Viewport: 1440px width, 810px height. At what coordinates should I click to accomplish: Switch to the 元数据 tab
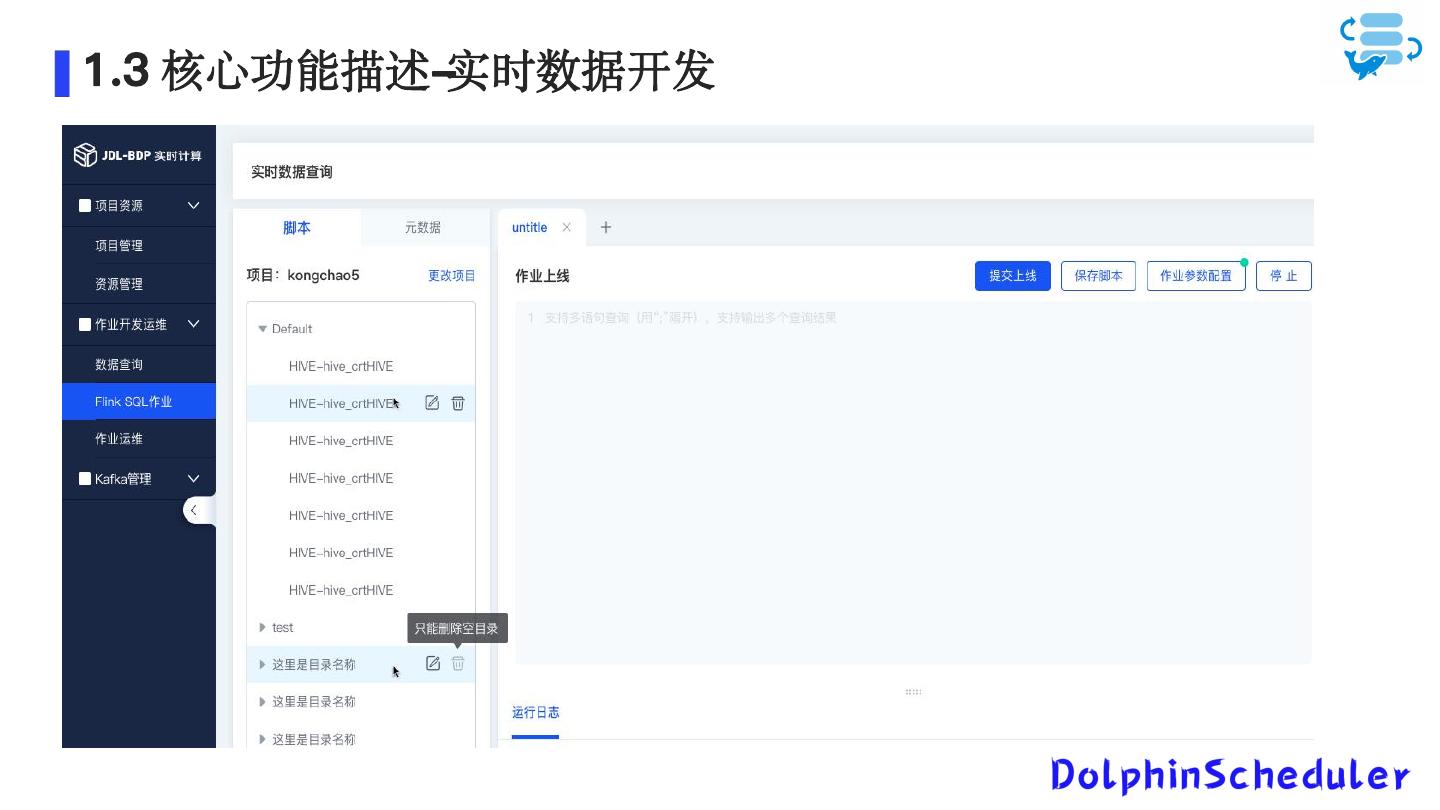point(422,228)
